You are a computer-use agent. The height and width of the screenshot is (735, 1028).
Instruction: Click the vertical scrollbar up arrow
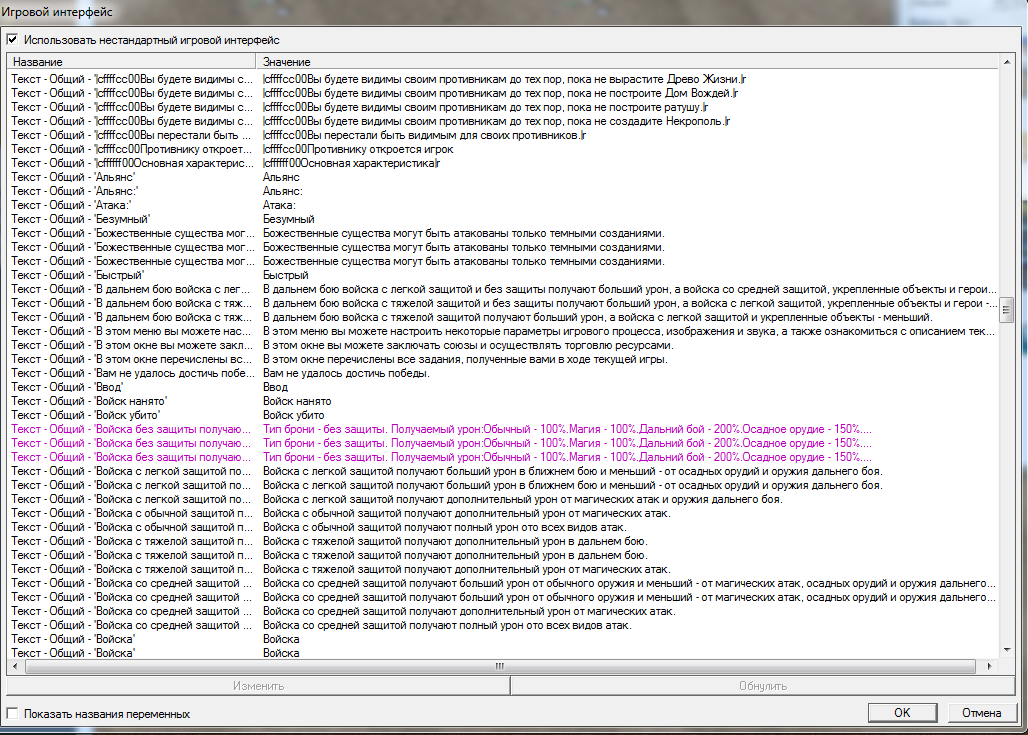(x=1006, y=62)
